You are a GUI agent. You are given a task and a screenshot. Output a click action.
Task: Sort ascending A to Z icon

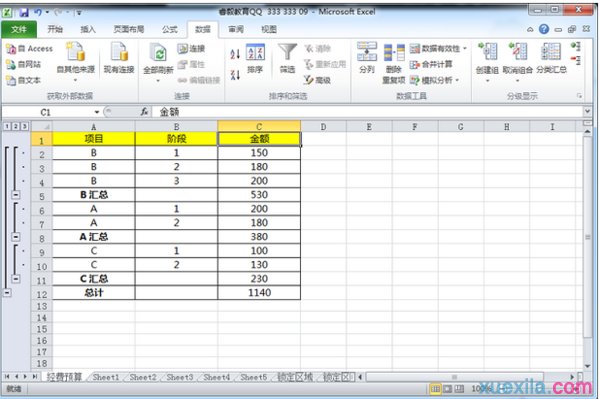coord(235,54)
